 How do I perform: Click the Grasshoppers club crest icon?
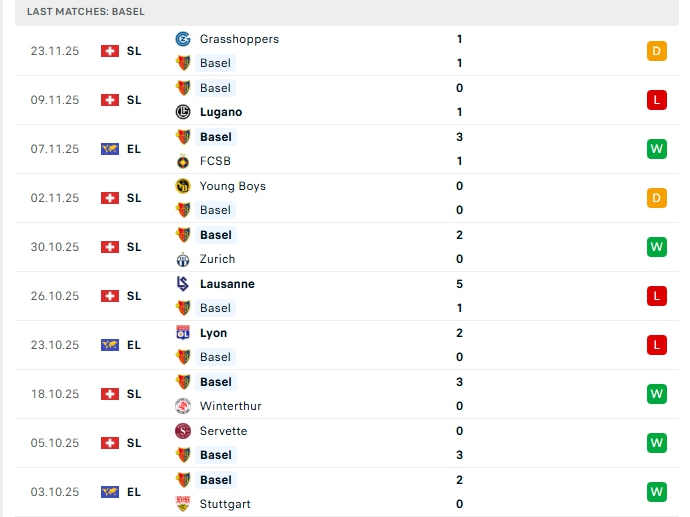[183, 39]
